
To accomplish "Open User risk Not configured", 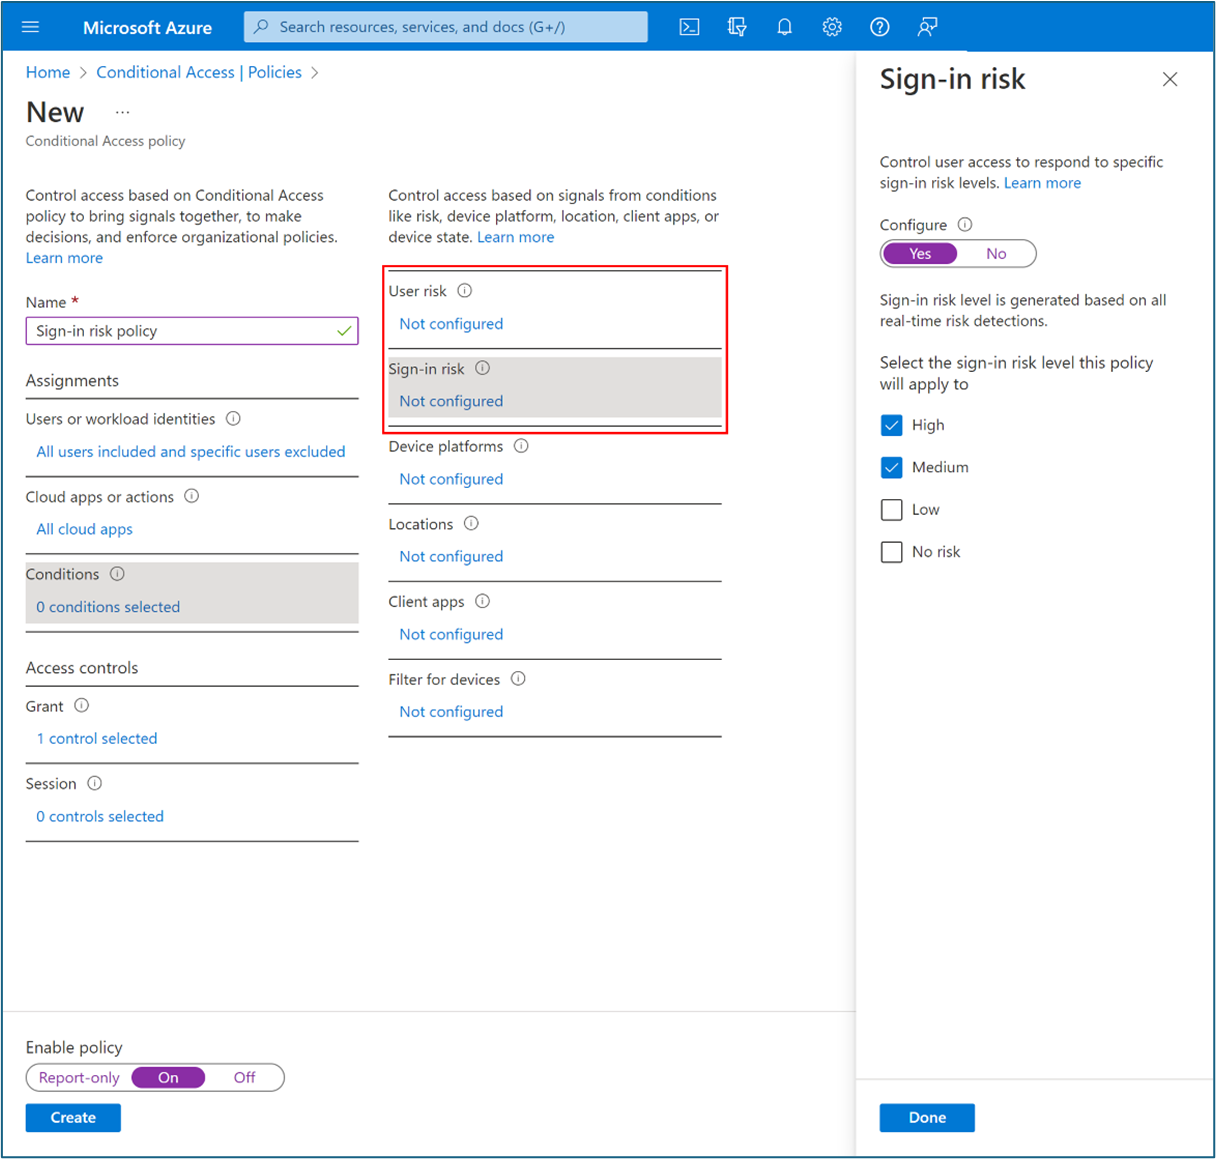I will (451, 324).
